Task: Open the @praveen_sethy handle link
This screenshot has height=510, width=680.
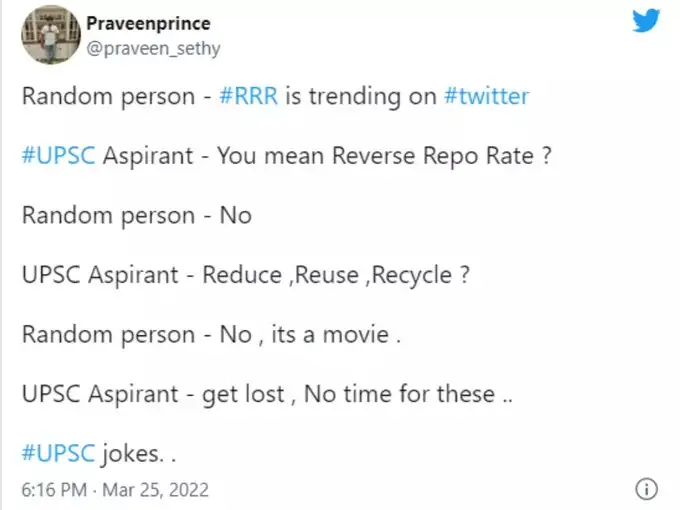Action: (x=154, y=48)
